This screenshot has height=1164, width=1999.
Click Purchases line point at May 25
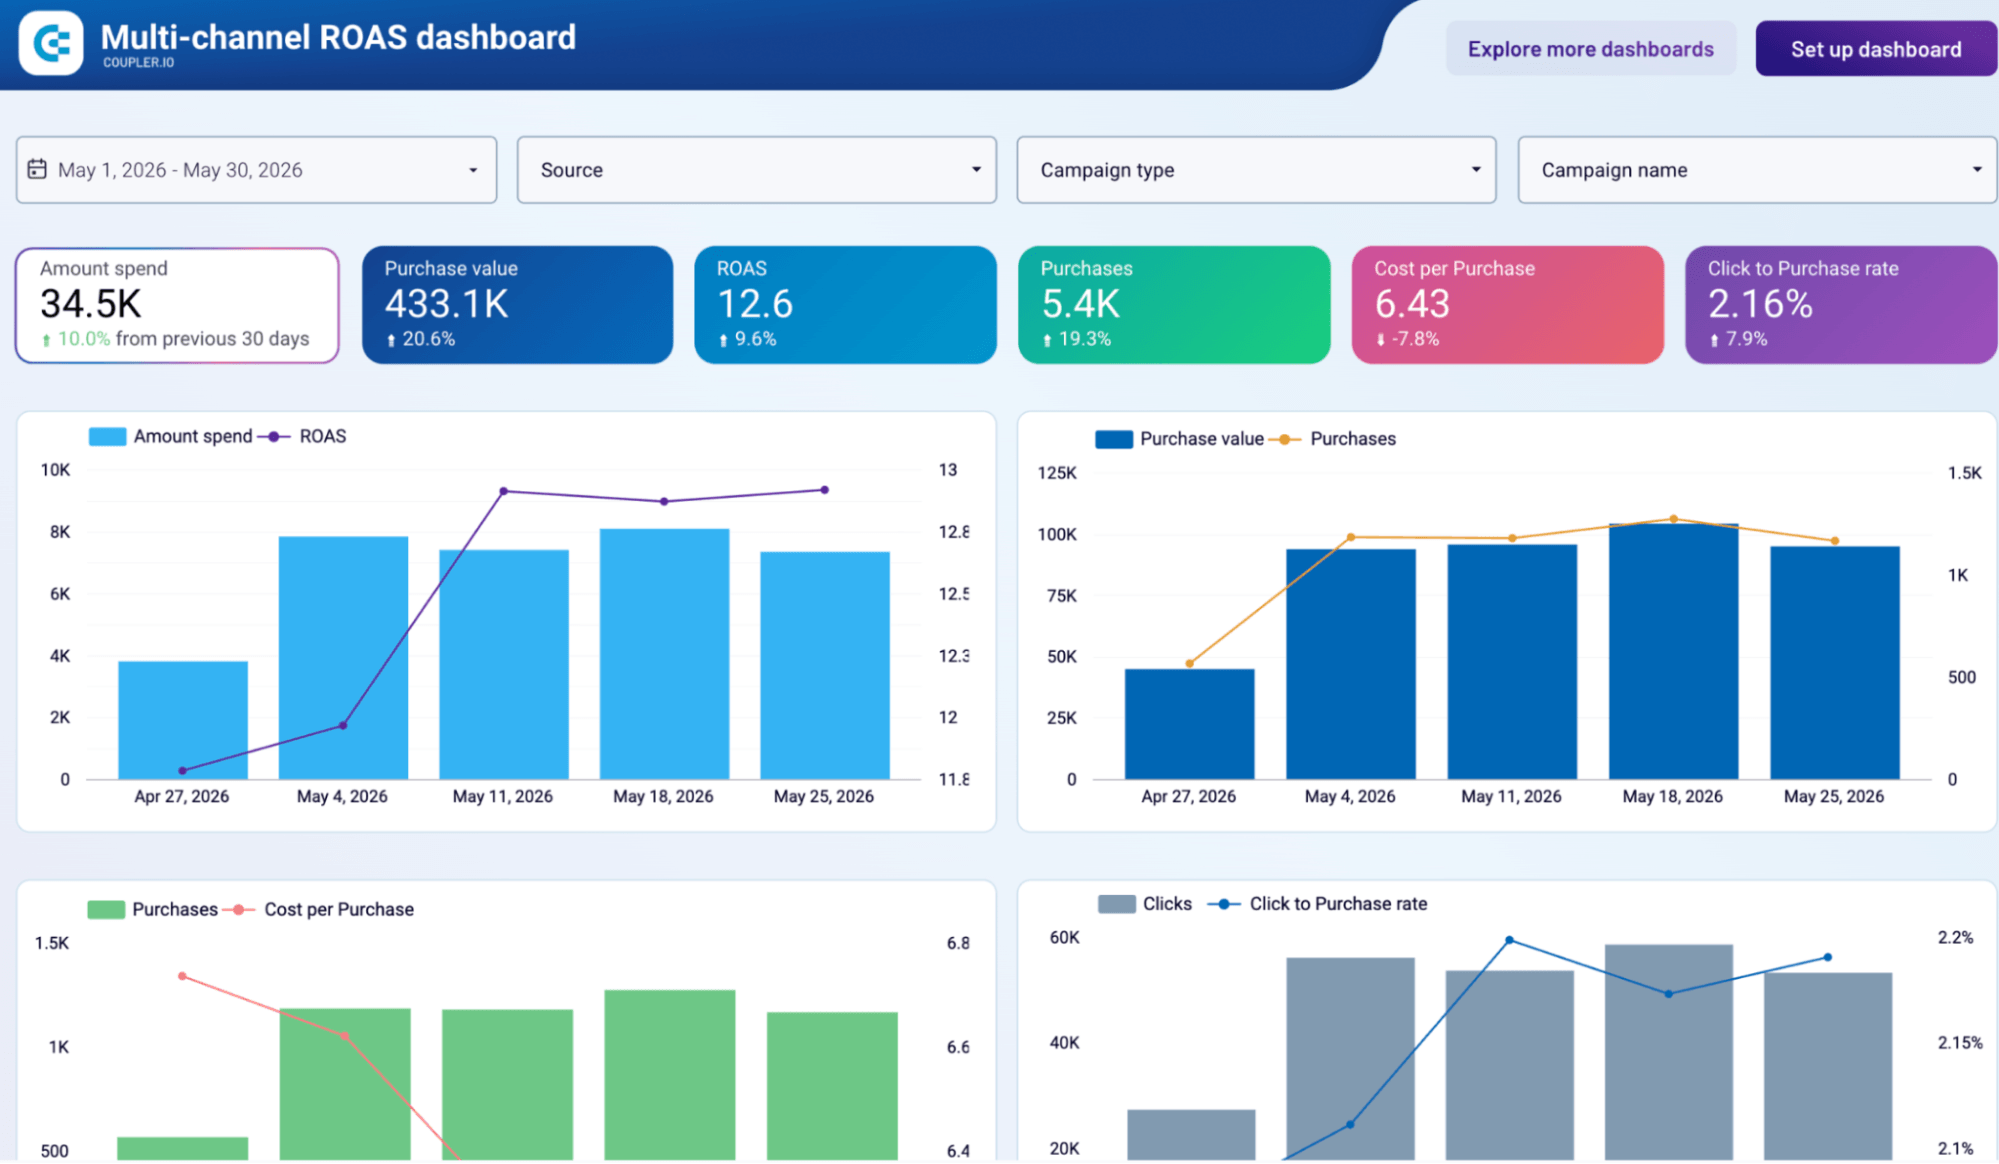pyautogui.click(x=1835, y=541)
